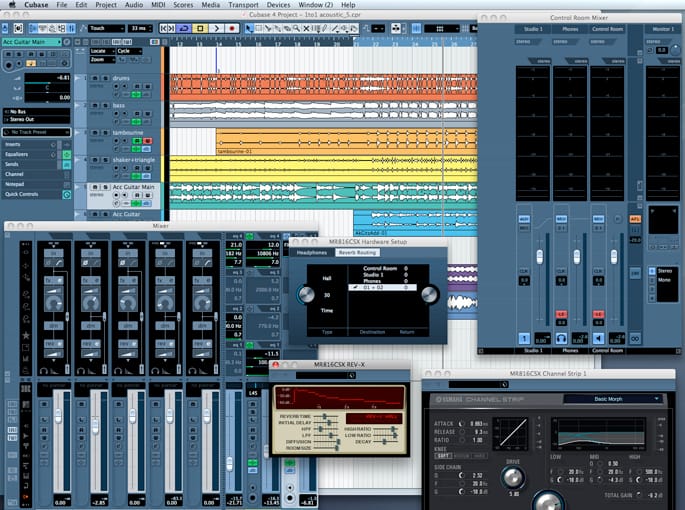Click the Stop button in transport controls

pos(200,28)
